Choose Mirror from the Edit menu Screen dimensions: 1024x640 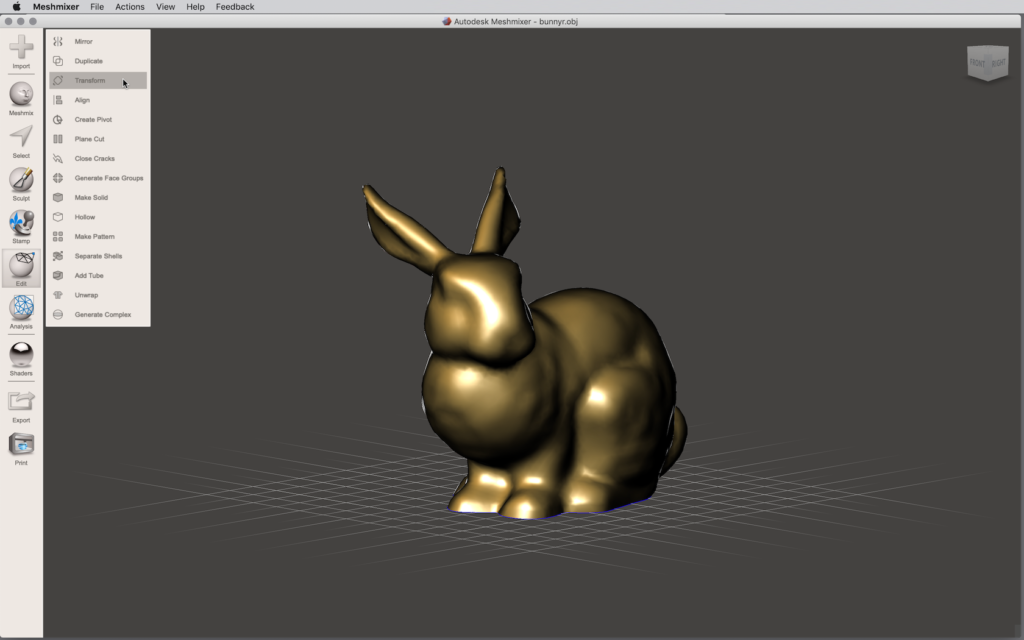point(84,42)
